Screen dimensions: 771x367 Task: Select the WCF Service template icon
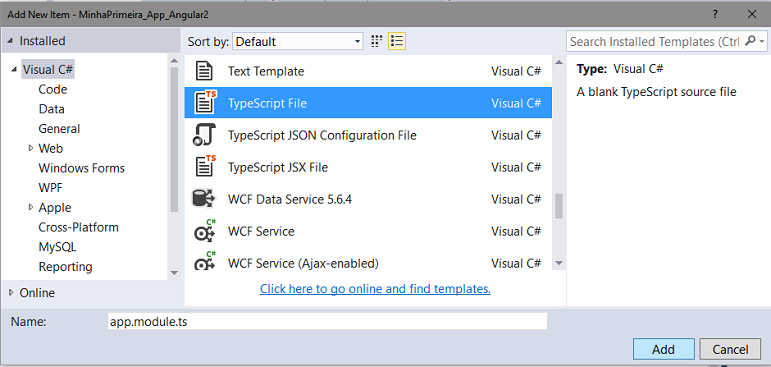point(204,231)
